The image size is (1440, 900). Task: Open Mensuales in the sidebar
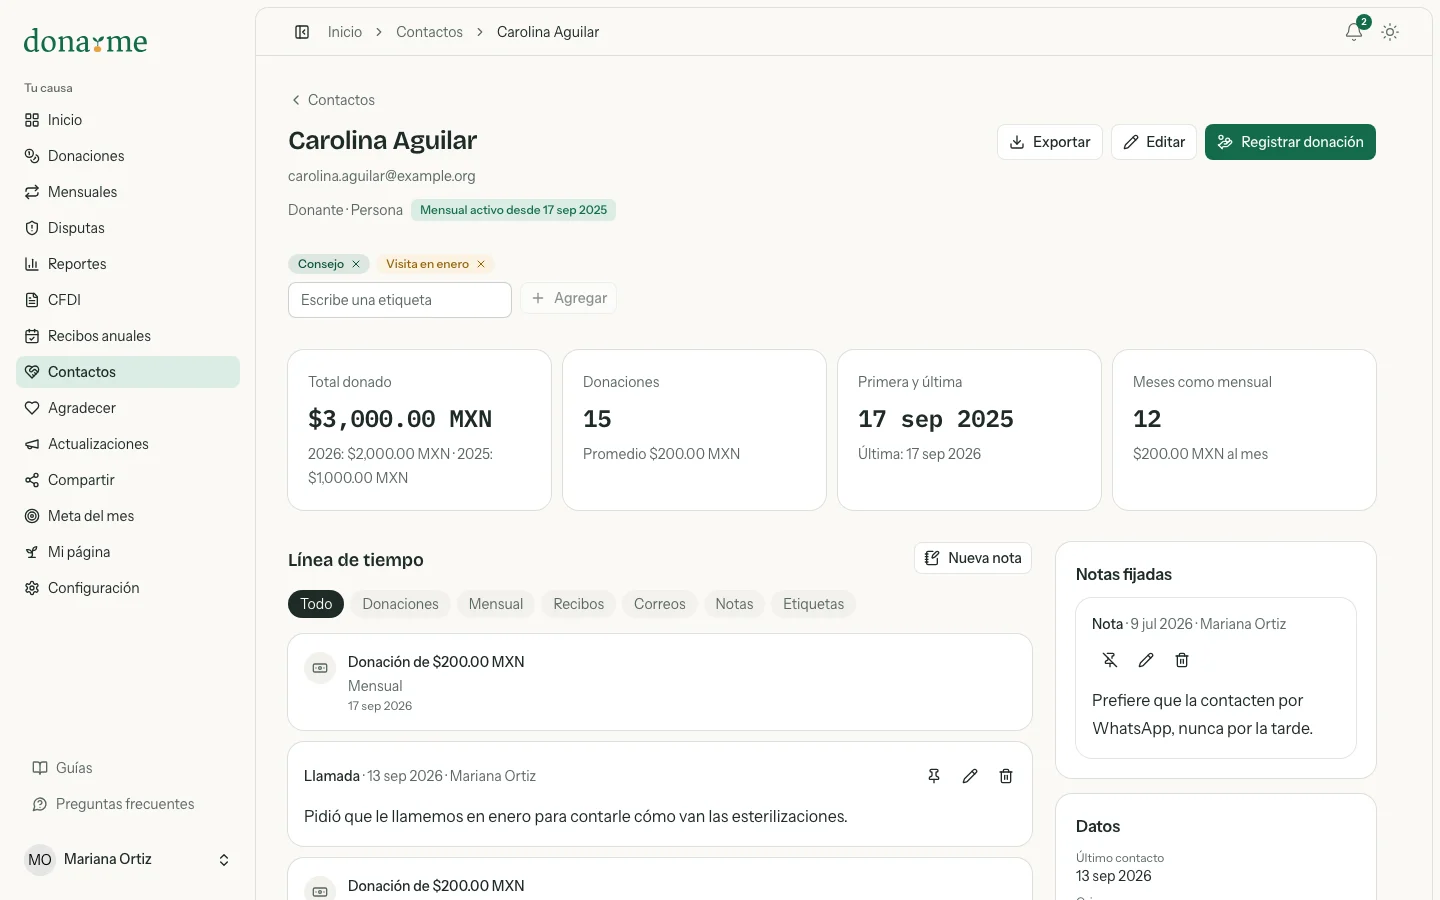128,192
